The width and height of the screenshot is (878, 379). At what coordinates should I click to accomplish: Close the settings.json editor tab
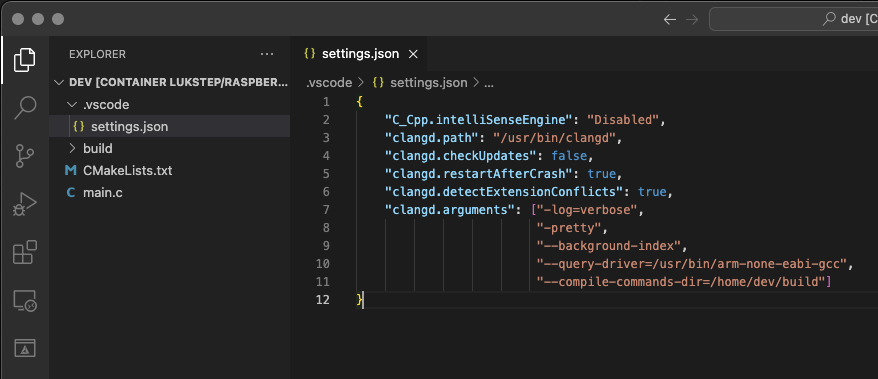click(x=413, y=54)
